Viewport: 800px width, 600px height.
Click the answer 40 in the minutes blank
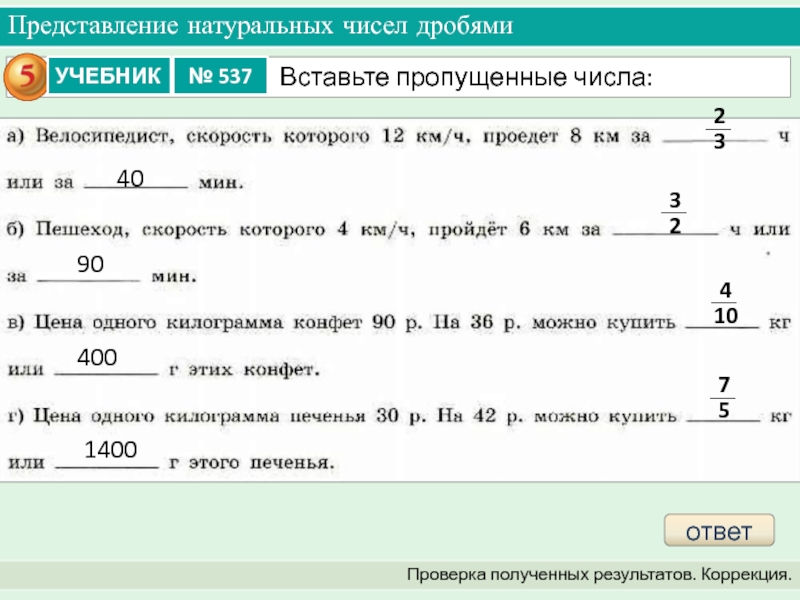(130, 179)
